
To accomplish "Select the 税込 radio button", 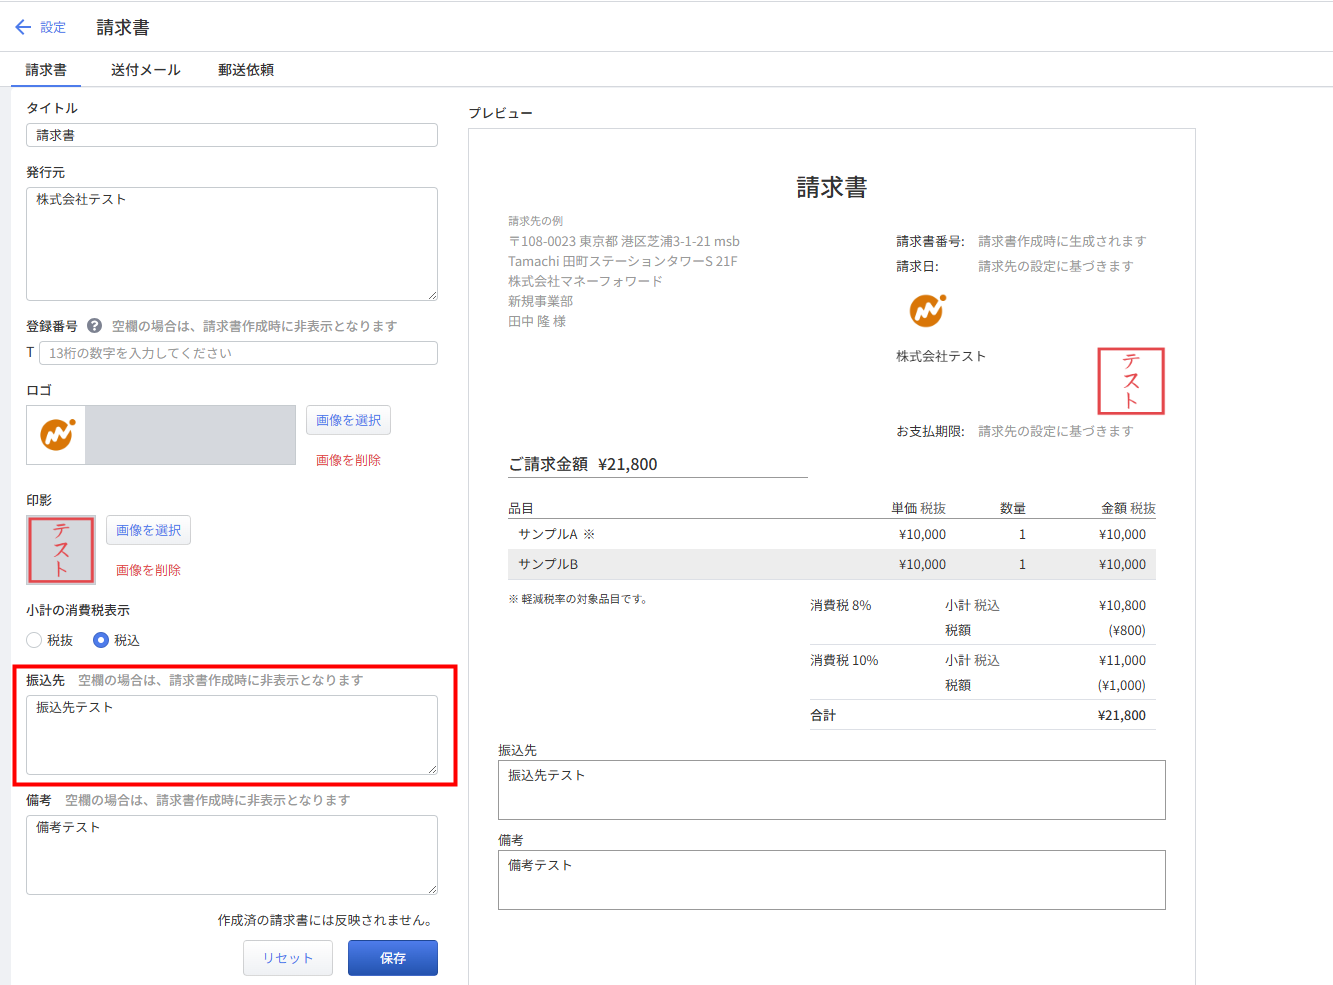I will [x=101, y=640].
